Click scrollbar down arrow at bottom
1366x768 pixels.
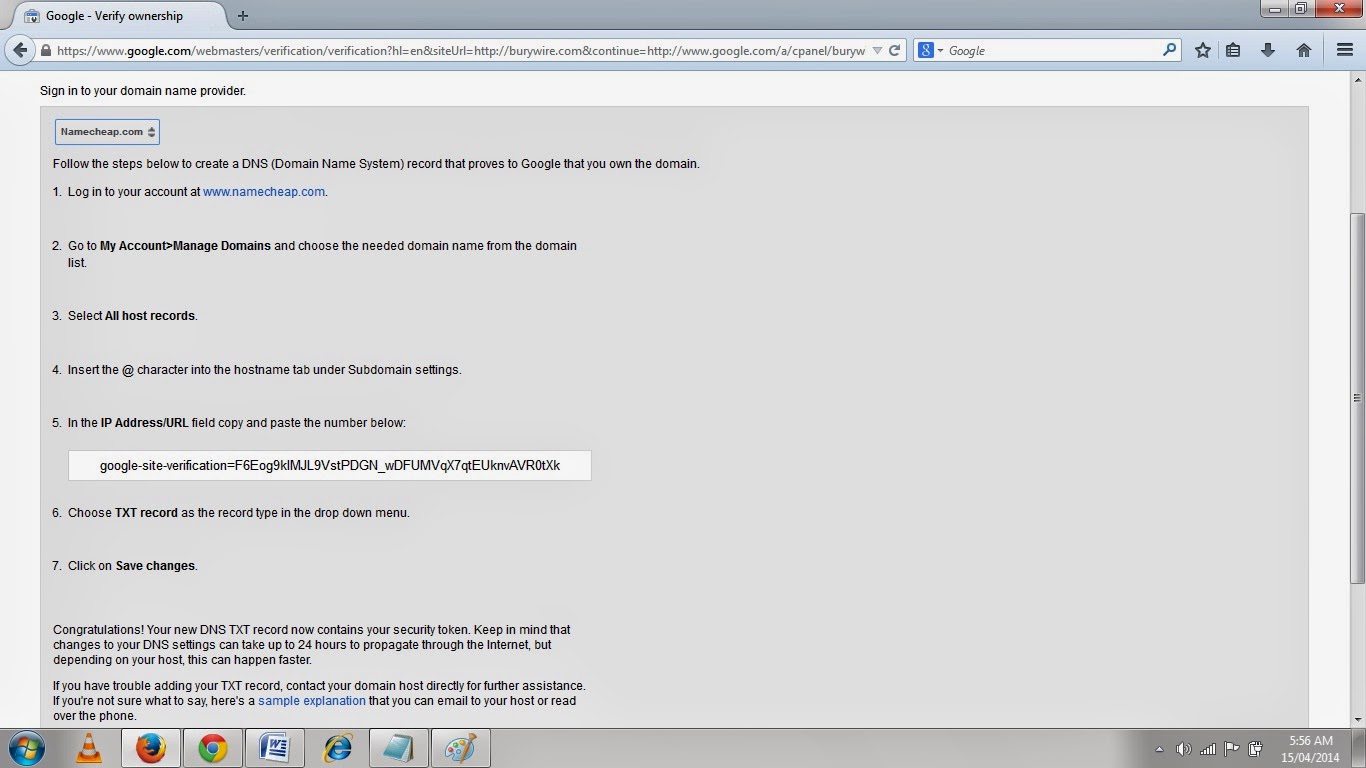pos(1357,719)
